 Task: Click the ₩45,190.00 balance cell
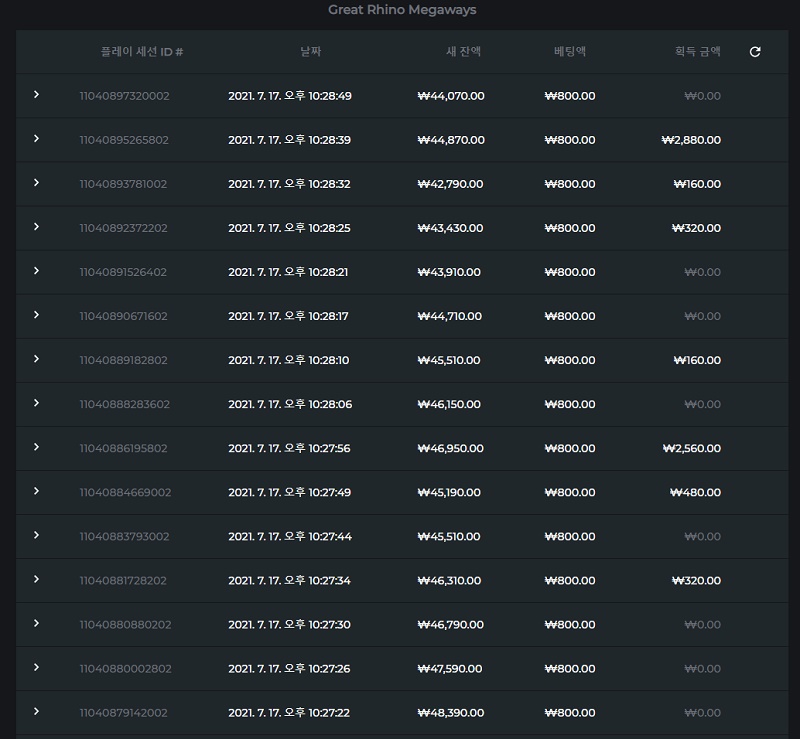click(449, 492)
